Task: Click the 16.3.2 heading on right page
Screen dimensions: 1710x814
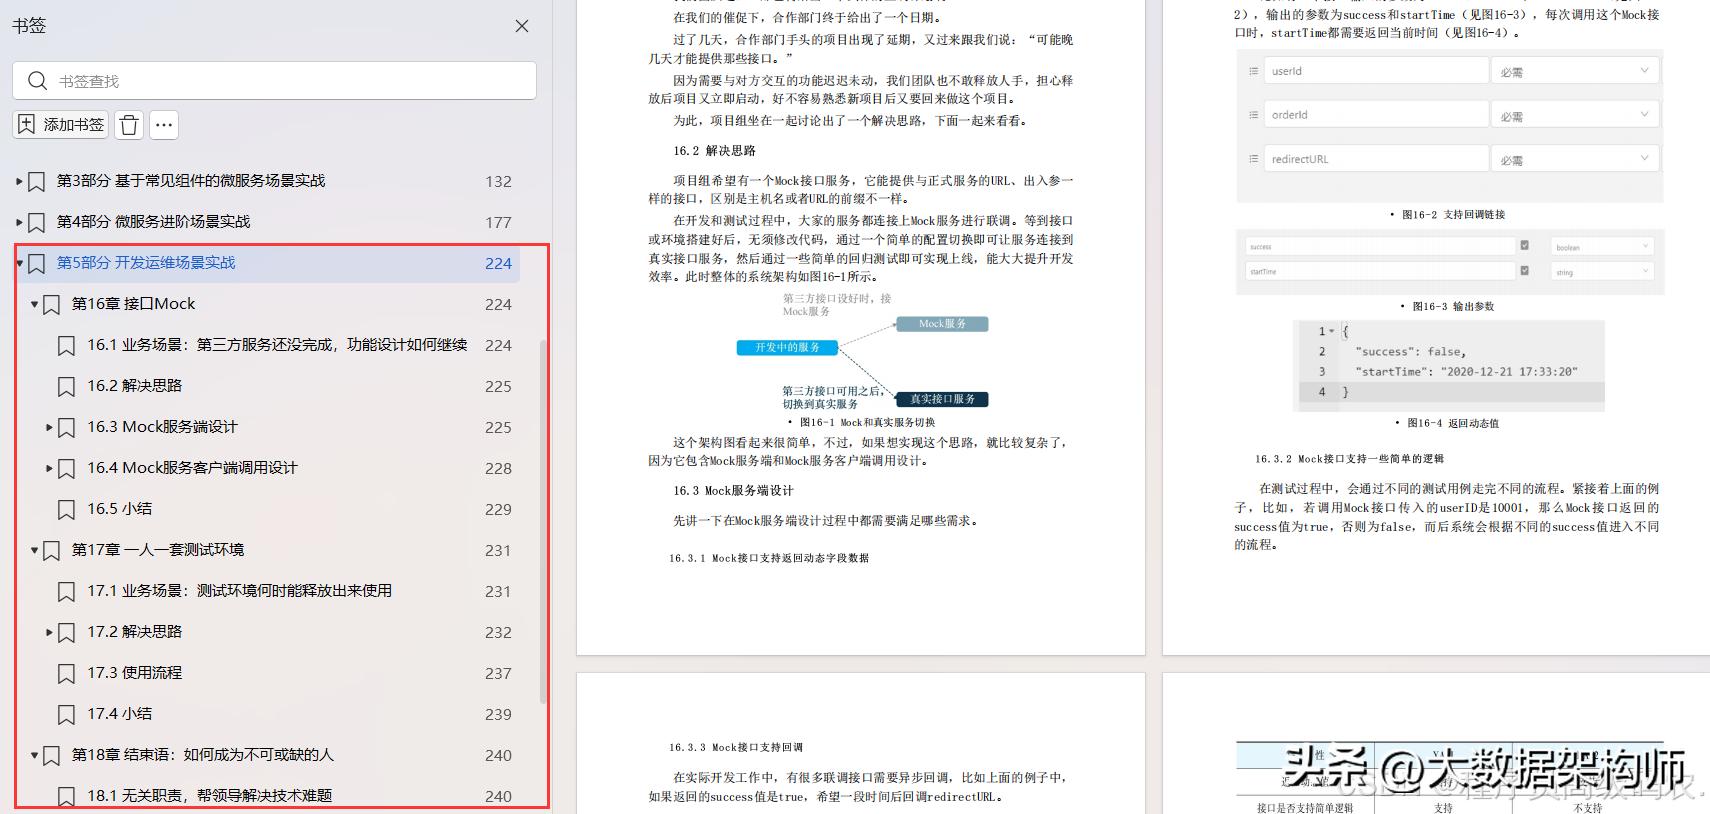Action: click(x=1349, y=459)
